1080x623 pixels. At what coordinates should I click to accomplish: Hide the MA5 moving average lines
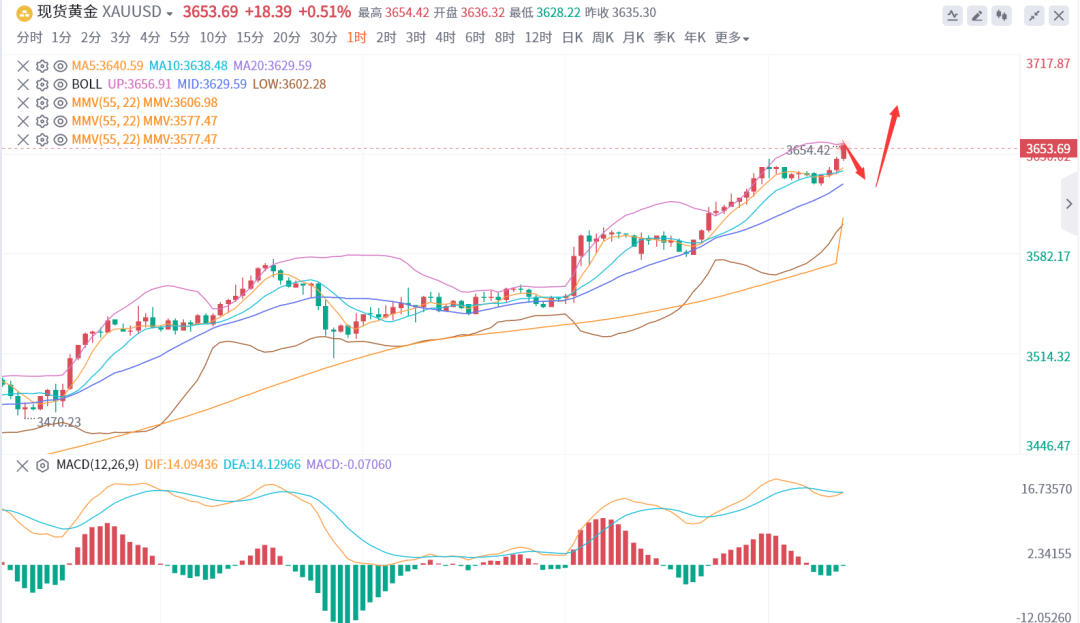(60, 66)
